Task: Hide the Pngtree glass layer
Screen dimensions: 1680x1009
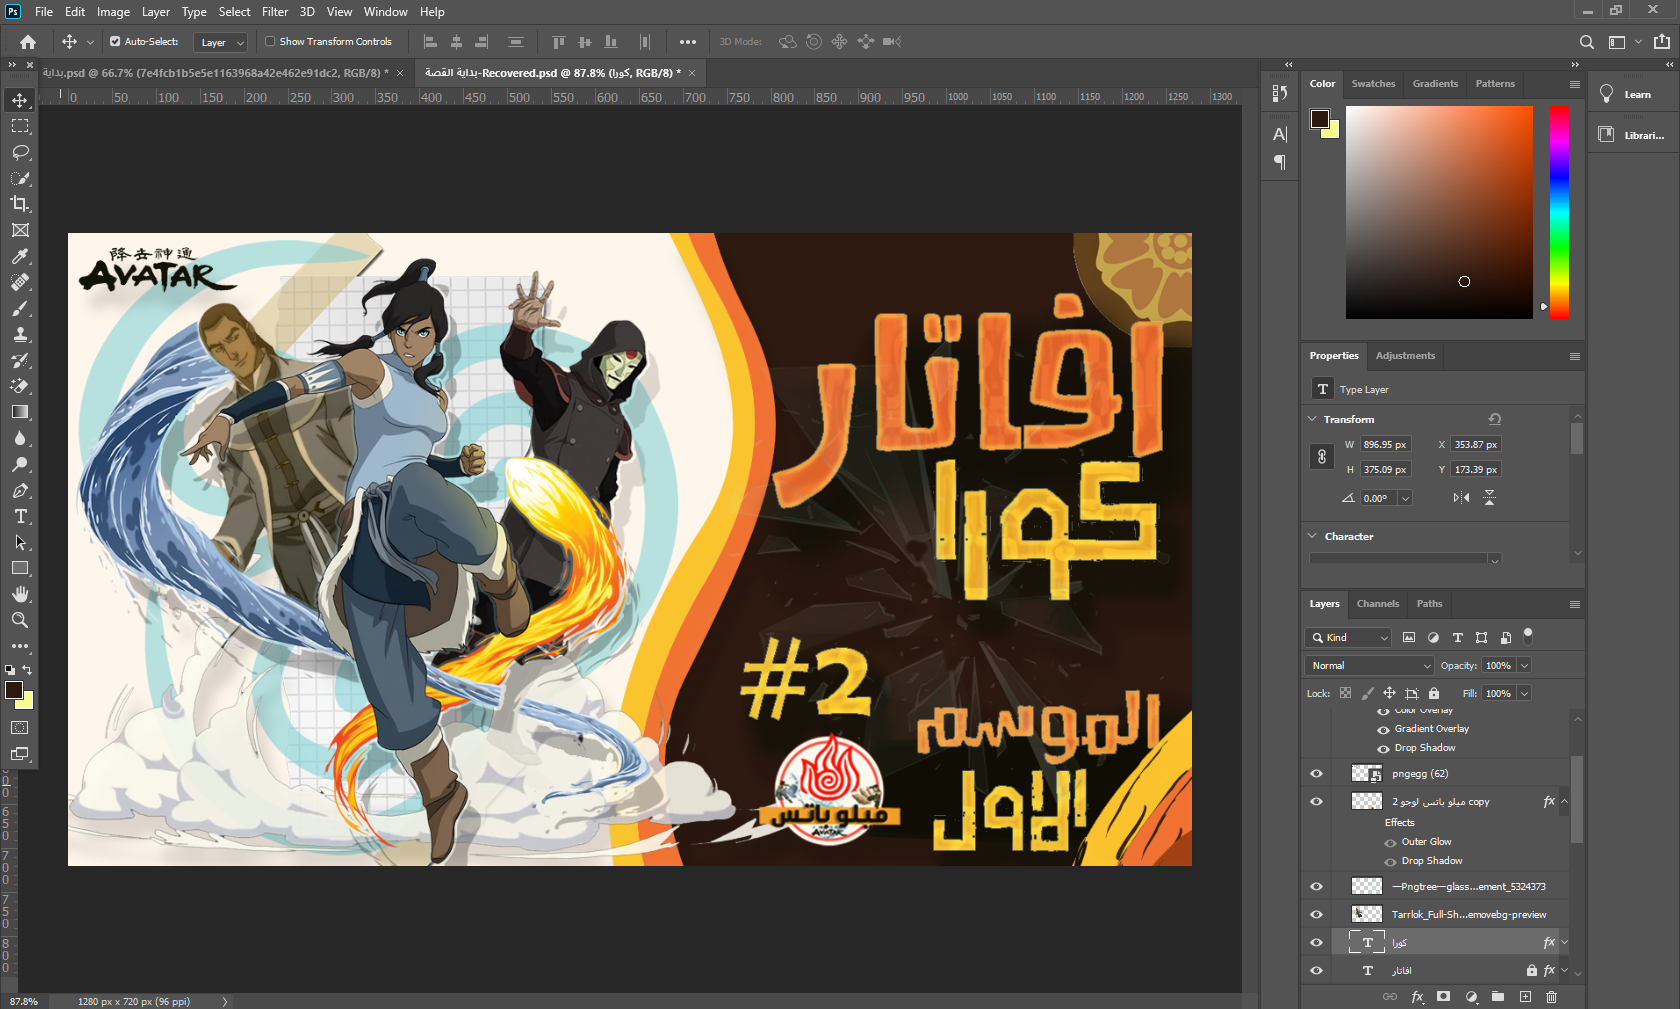Action: coord(1316,887)
